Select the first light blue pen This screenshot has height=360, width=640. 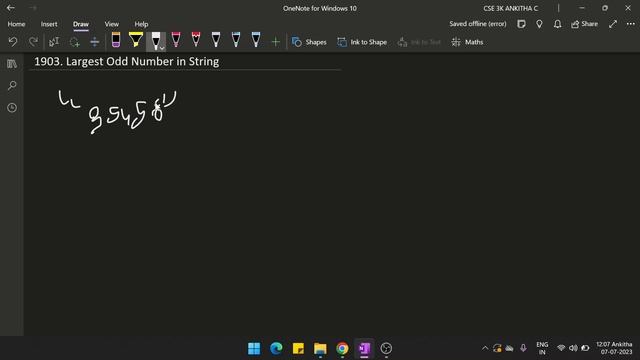click(236, 40)
